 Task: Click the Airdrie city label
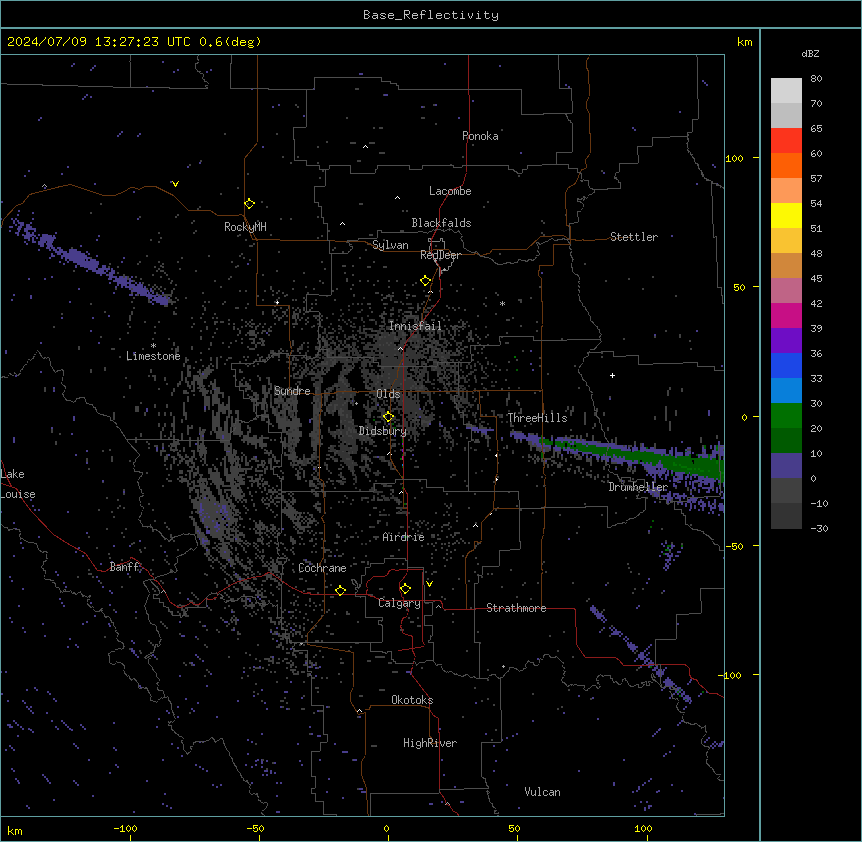[x=403, y=537]
